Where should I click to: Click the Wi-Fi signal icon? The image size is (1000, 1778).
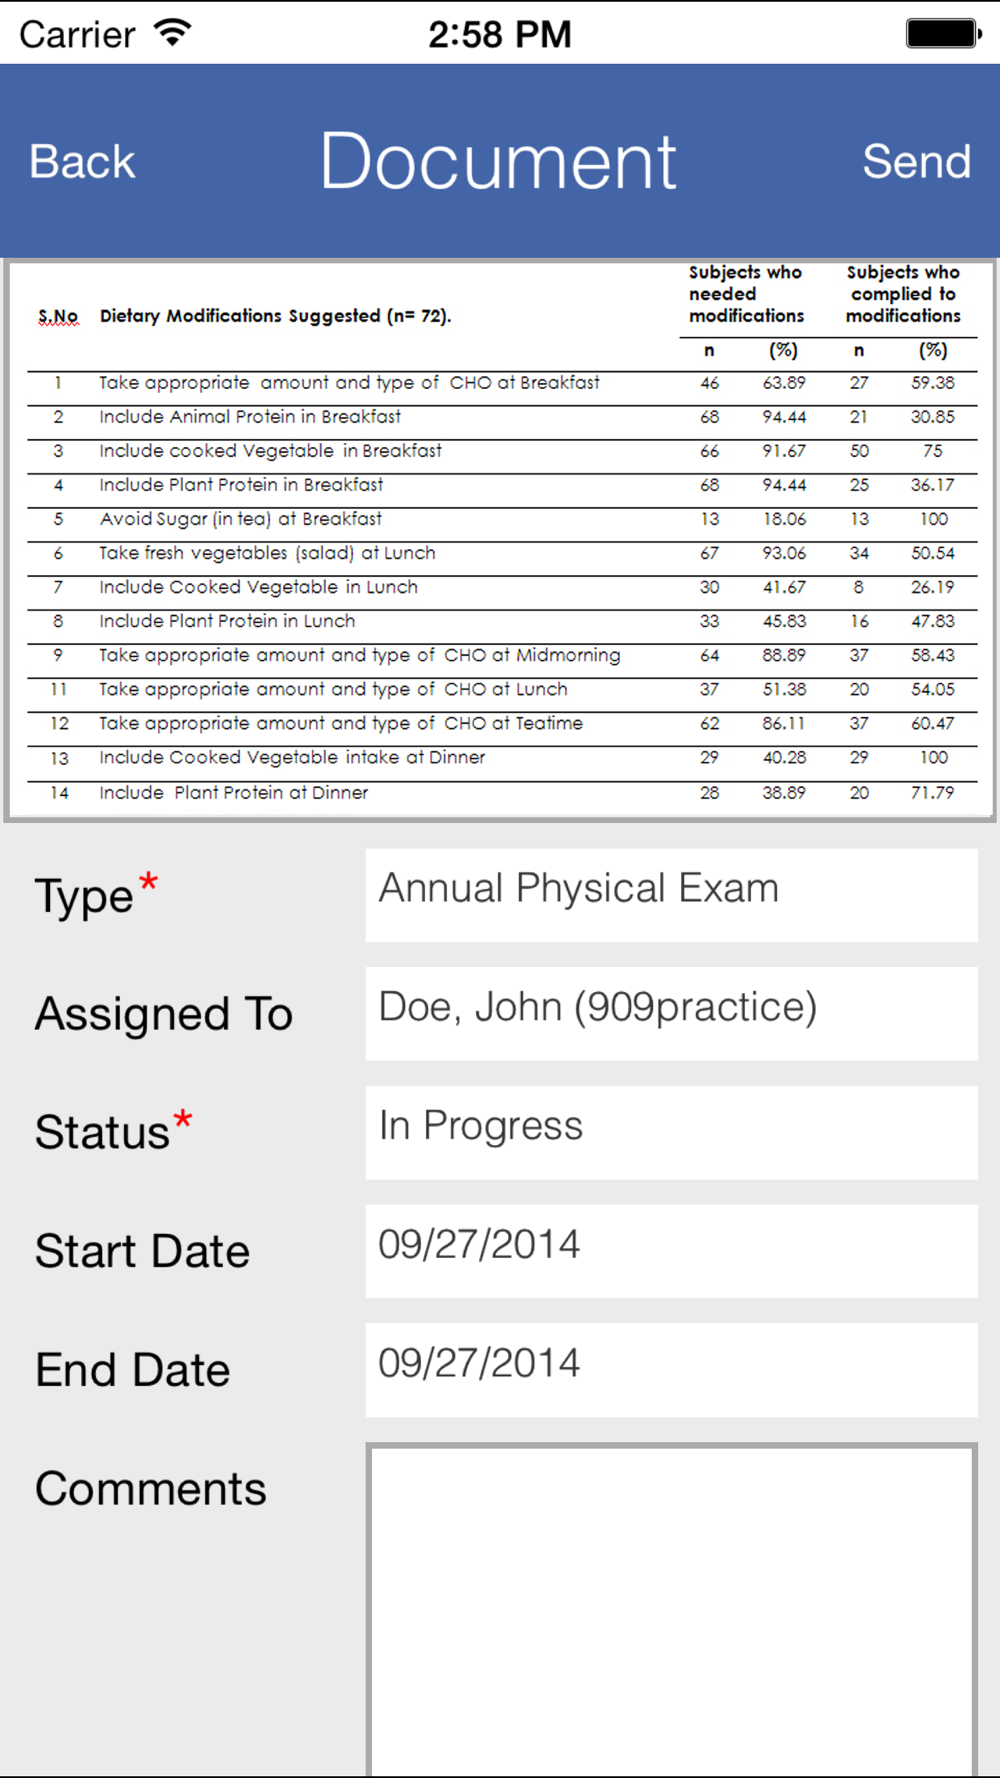click(173, 33)
